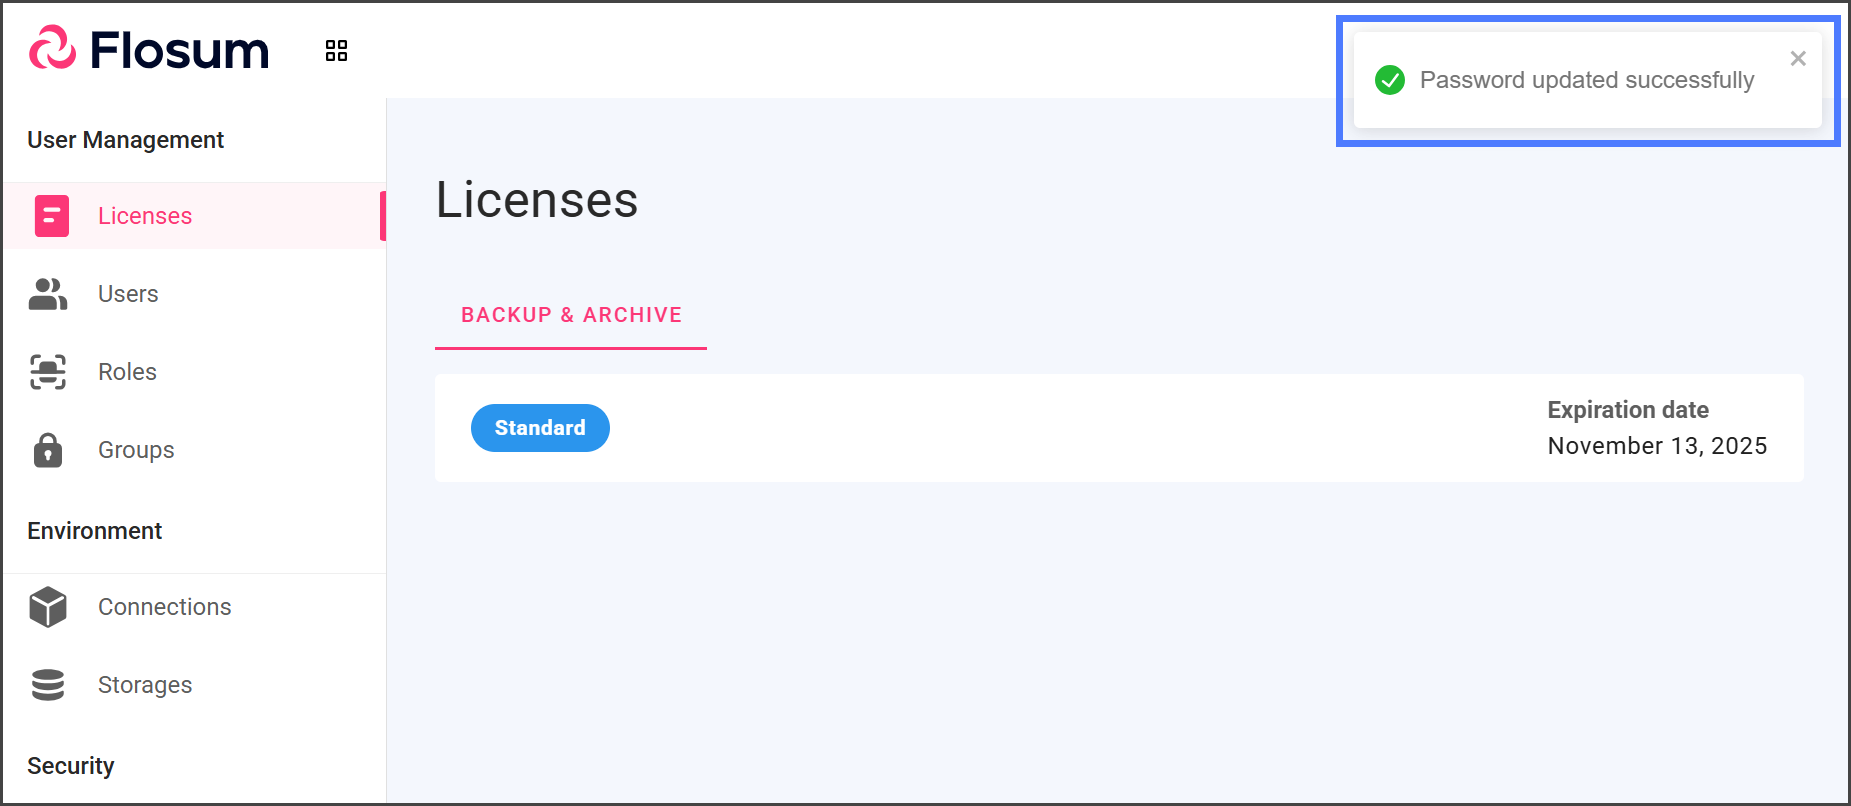This screenshot has height=806, width=1851.
Task: Click the Groups padlock icon
Action: click(x=48, y=450)
